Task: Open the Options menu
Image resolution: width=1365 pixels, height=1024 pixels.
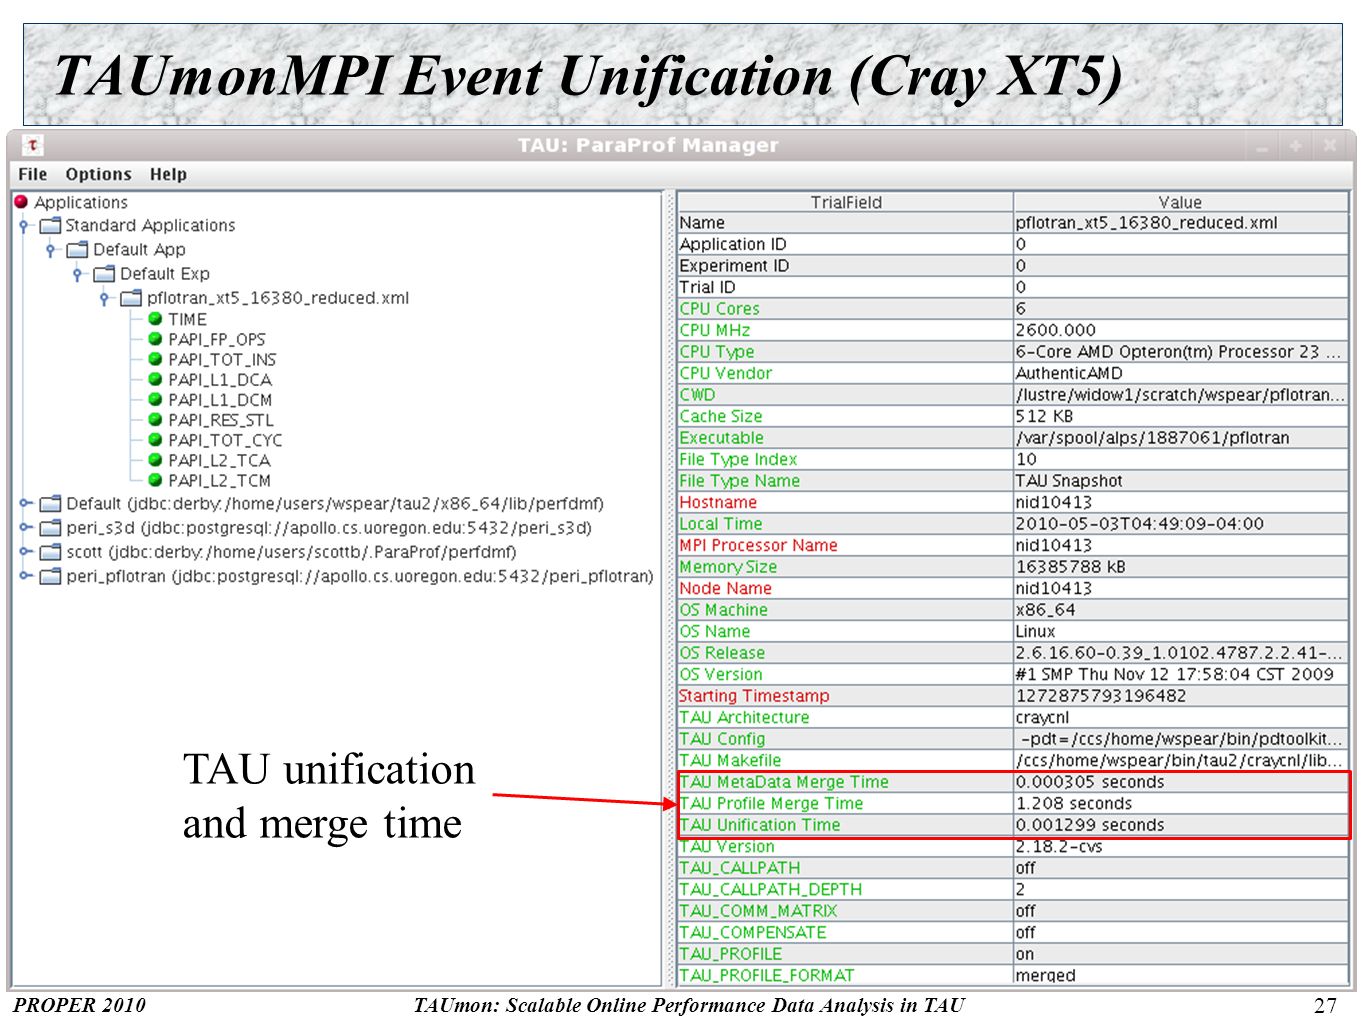Action: point(99,174)
